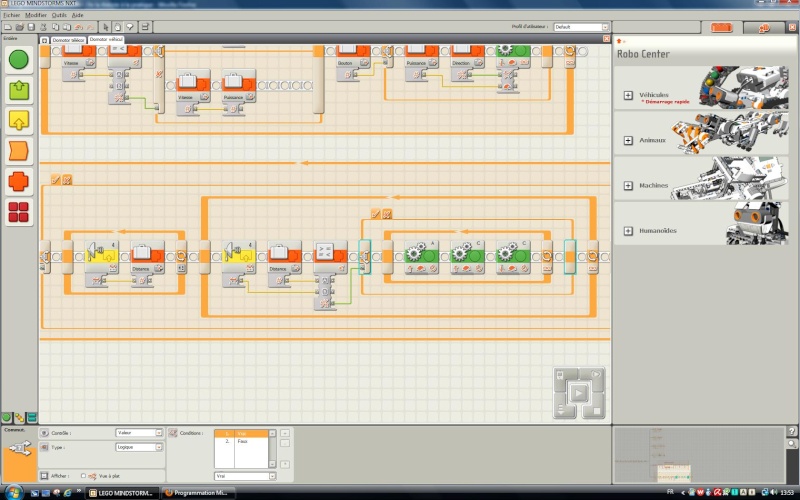Image resolution: width=800 pixels, height=500 pixels.
Task: Open the Sensor palette yellow arrow icon
Action: (19, 120)
